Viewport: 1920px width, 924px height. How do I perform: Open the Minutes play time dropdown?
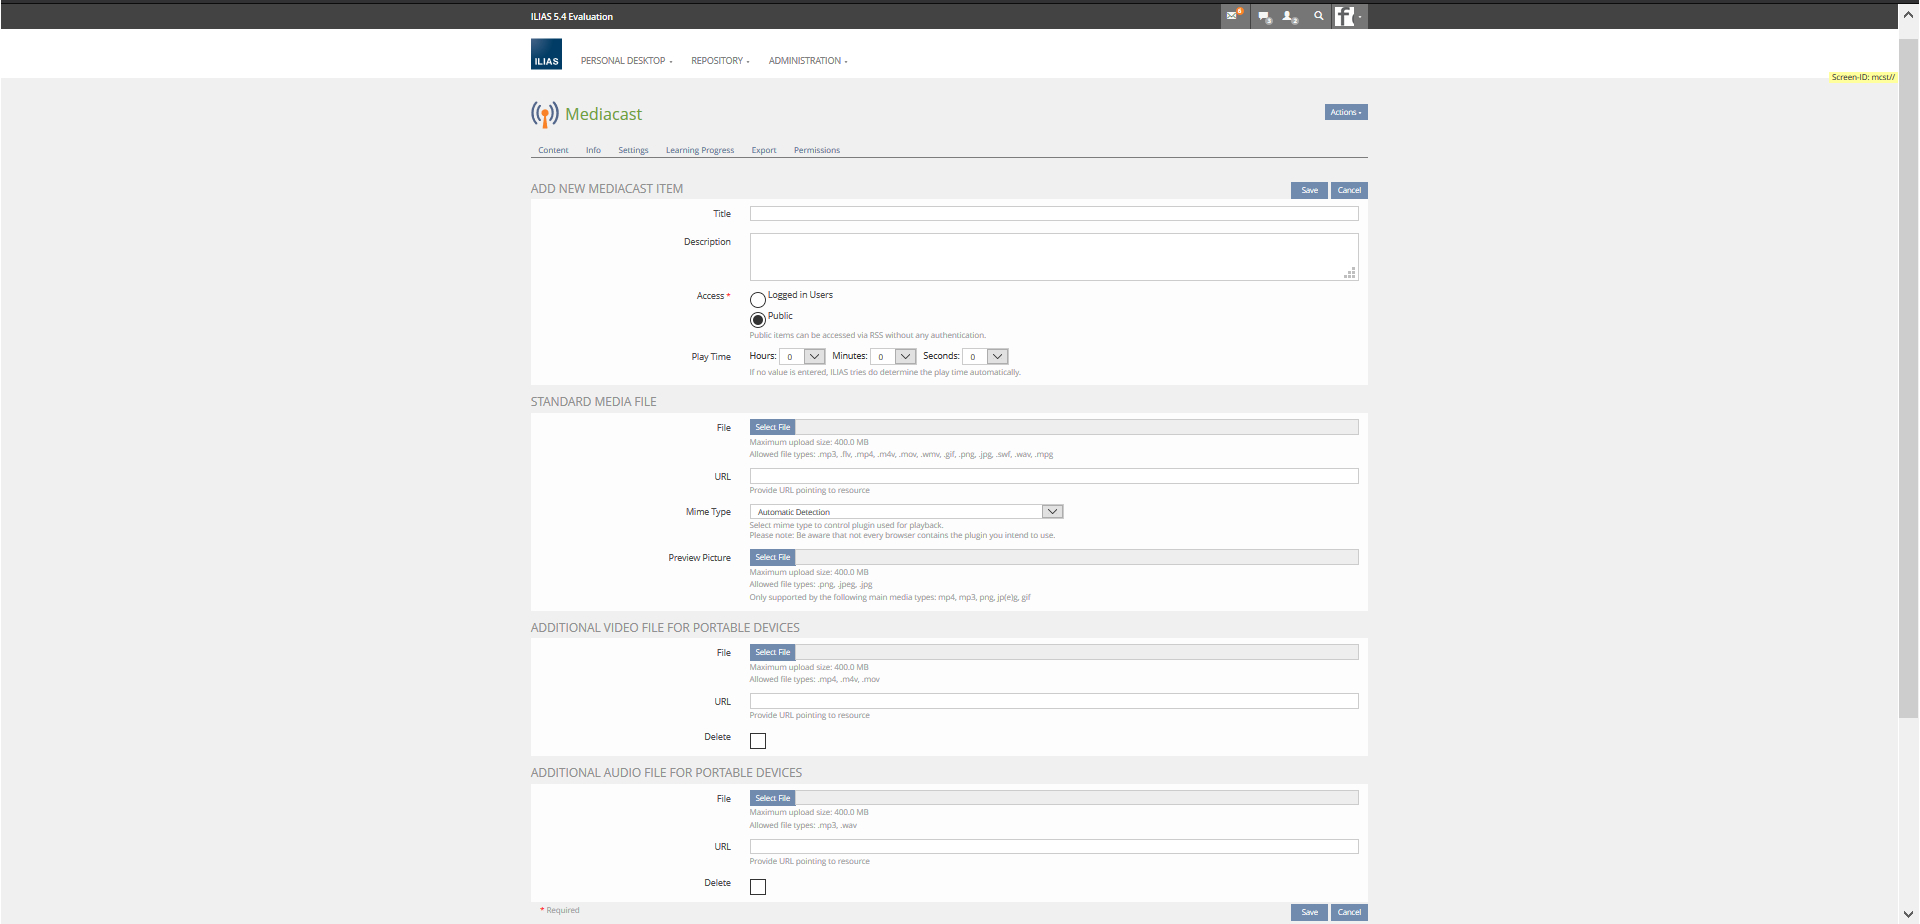click(x=893, y=357)
